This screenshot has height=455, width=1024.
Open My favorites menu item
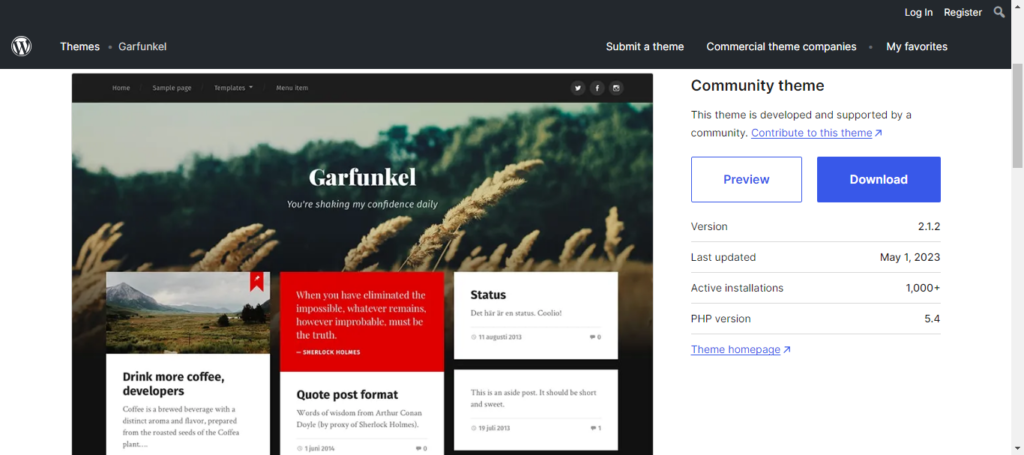(x=916, y=46)
